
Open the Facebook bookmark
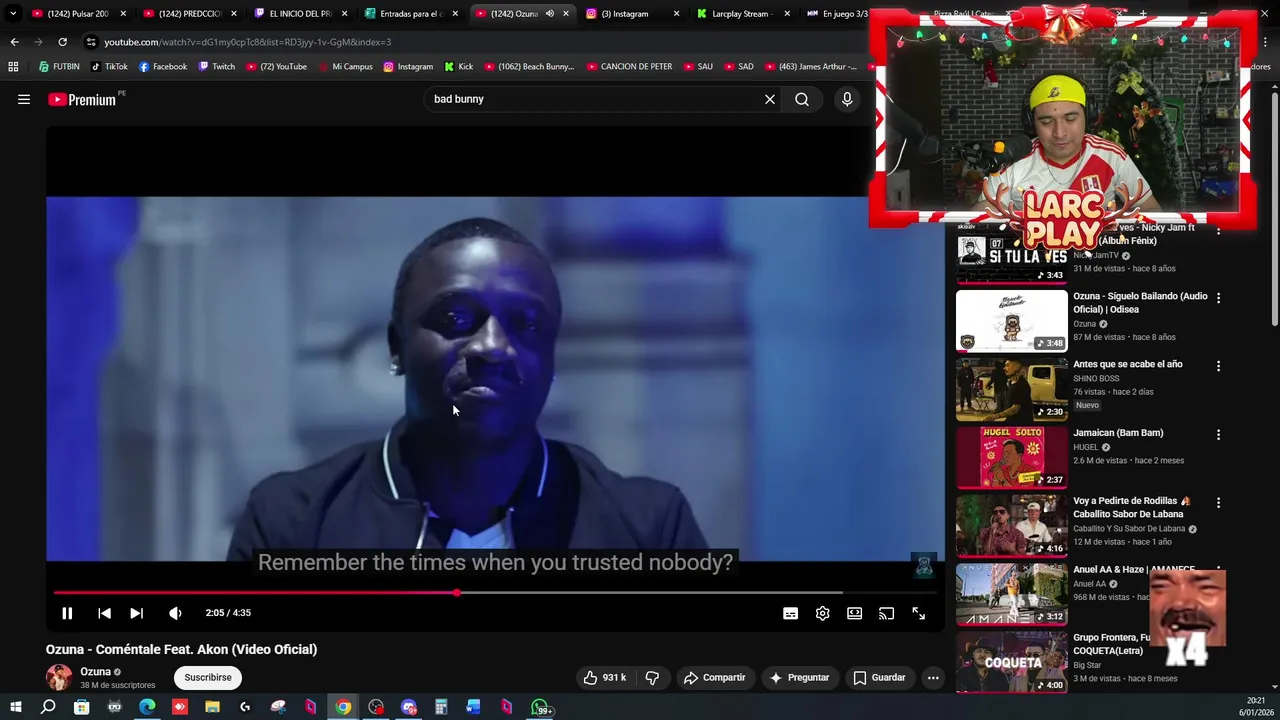[x=163, y=67]
